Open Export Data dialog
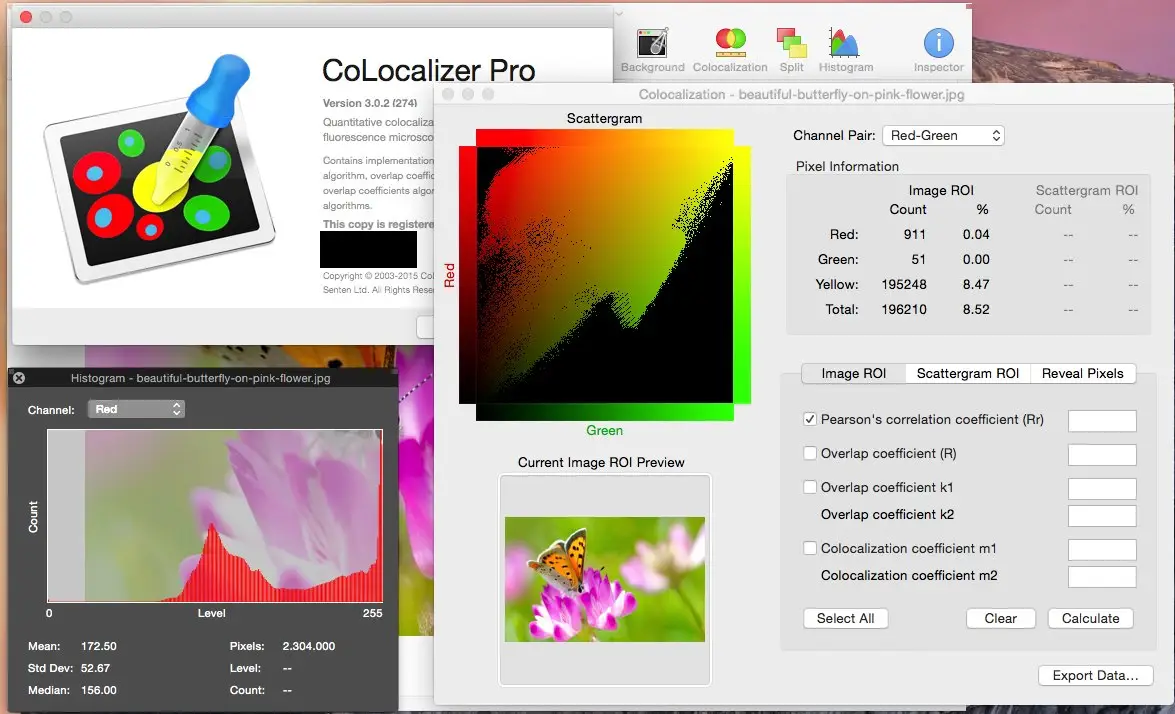The image size is (1175, 714). coord(1095,675)
